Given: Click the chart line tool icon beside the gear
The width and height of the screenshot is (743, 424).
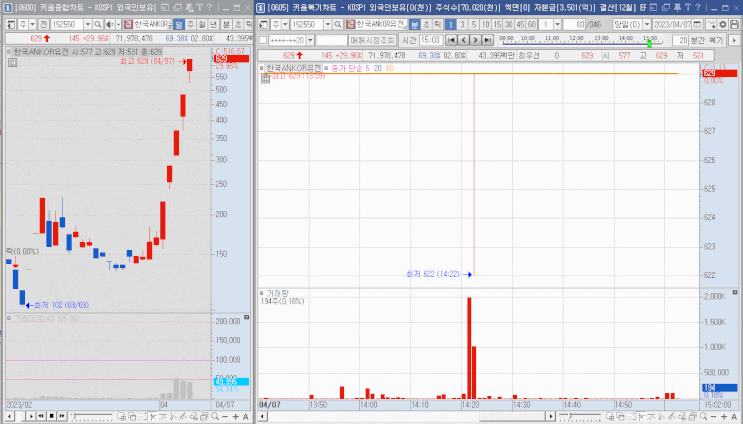Looking at the screenshot, I should [711, 24].
